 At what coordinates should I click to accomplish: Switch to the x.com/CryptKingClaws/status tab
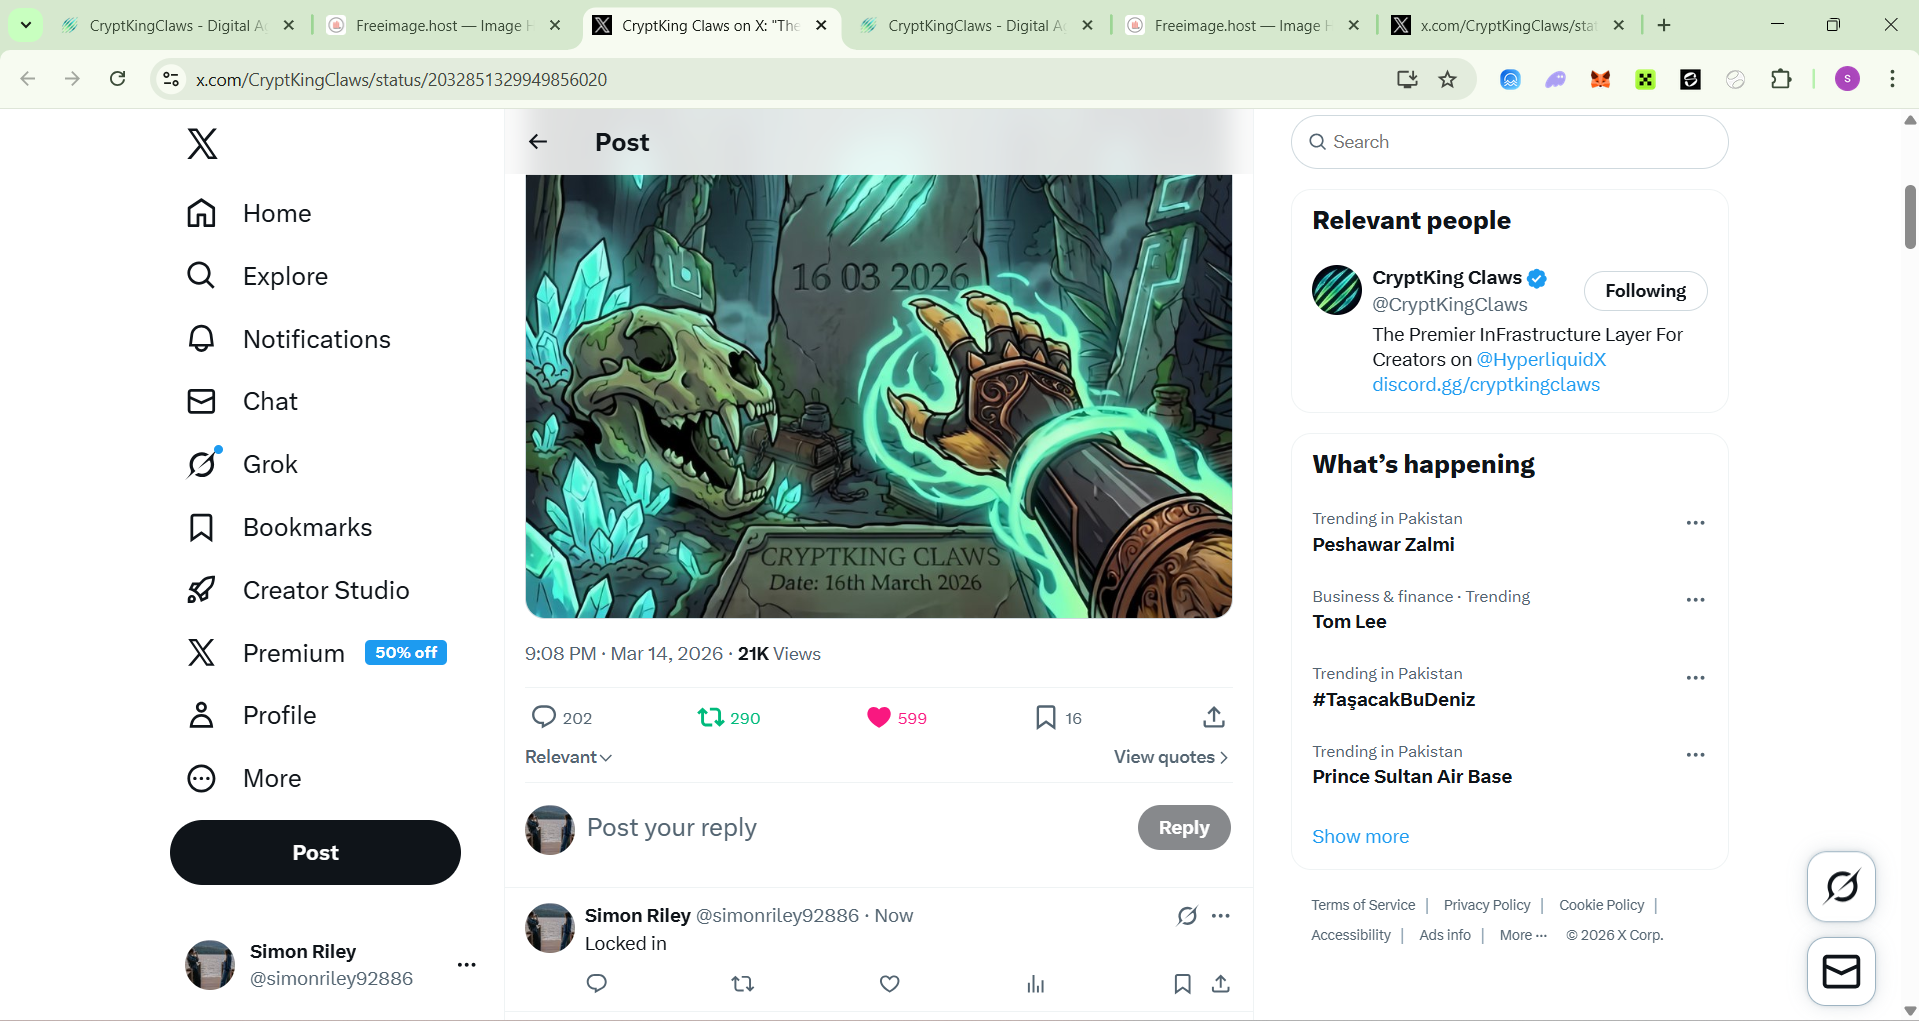pos(1507,25)
